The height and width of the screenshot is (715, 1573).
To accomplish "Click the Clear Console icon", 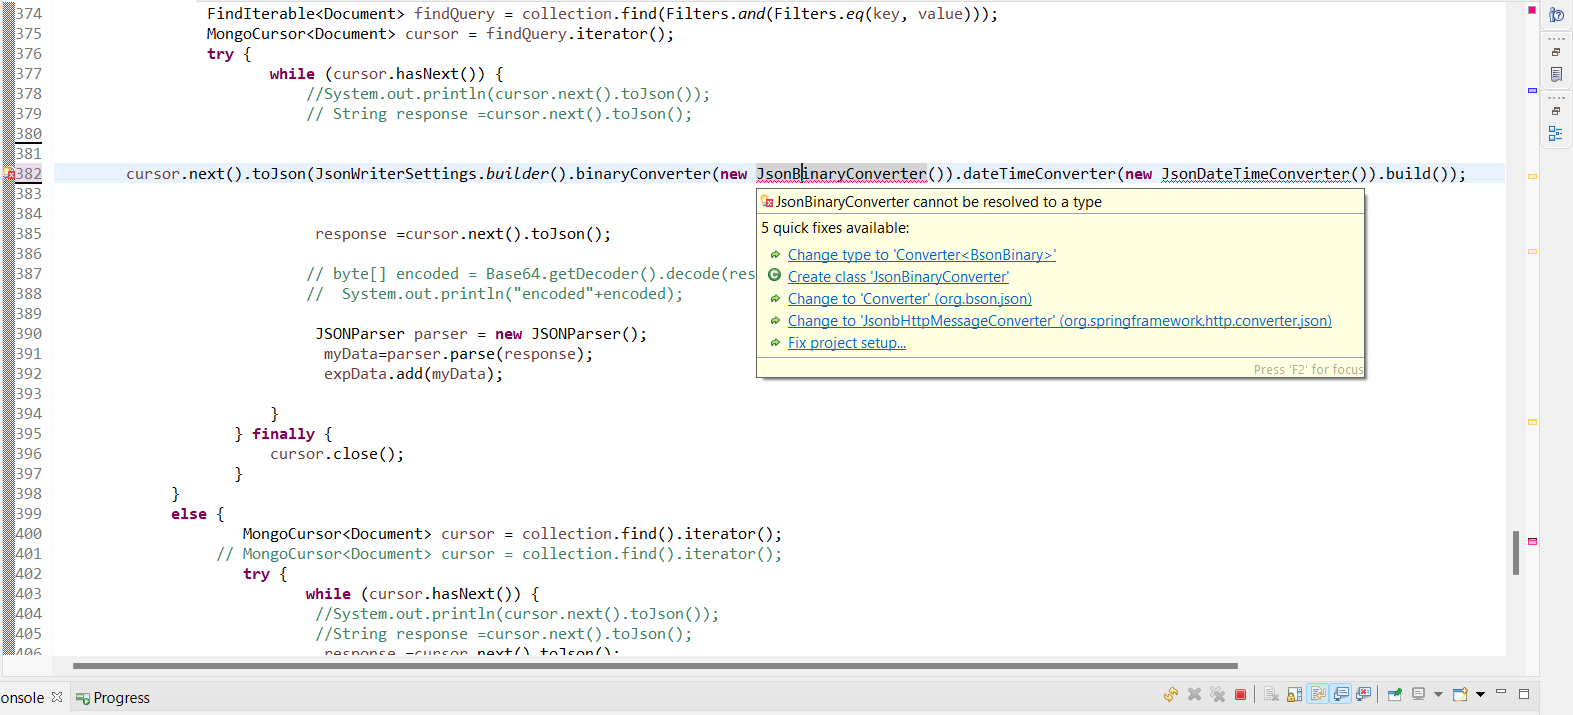I will coord(1271,694).
